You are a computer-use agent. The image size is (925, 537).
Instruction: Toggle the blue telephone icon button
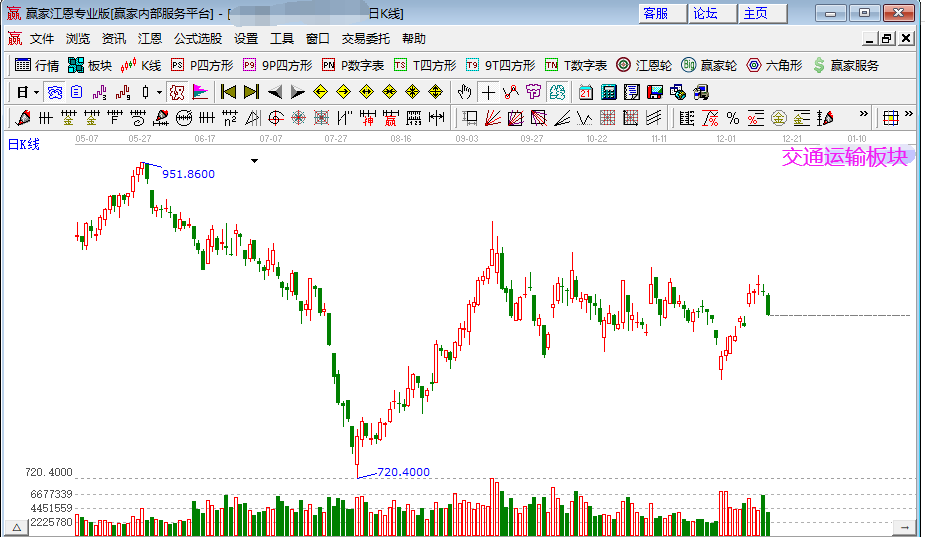[55, 92]
